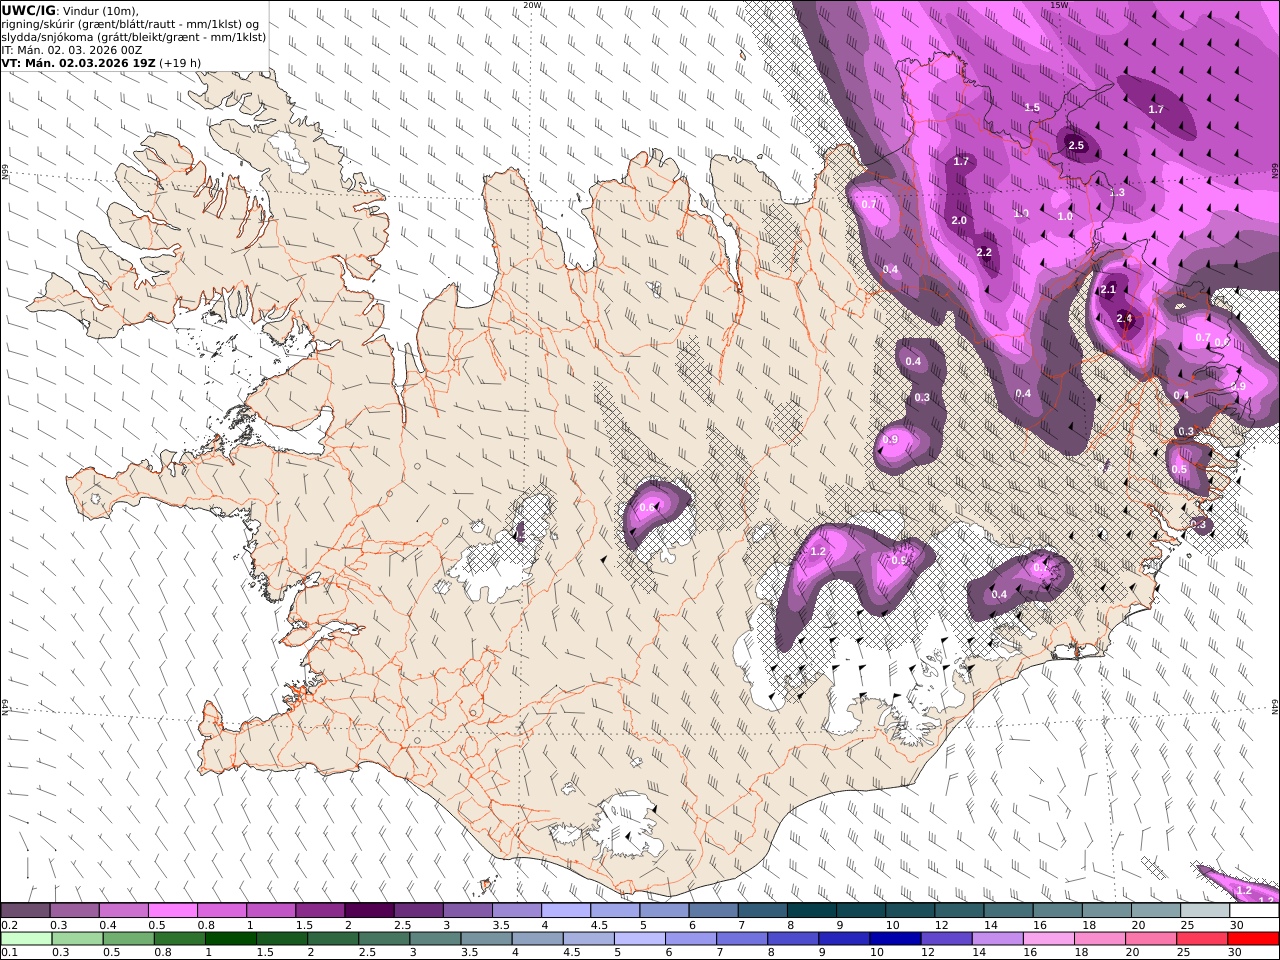Click the '20W' longitude label

point(532,5)
